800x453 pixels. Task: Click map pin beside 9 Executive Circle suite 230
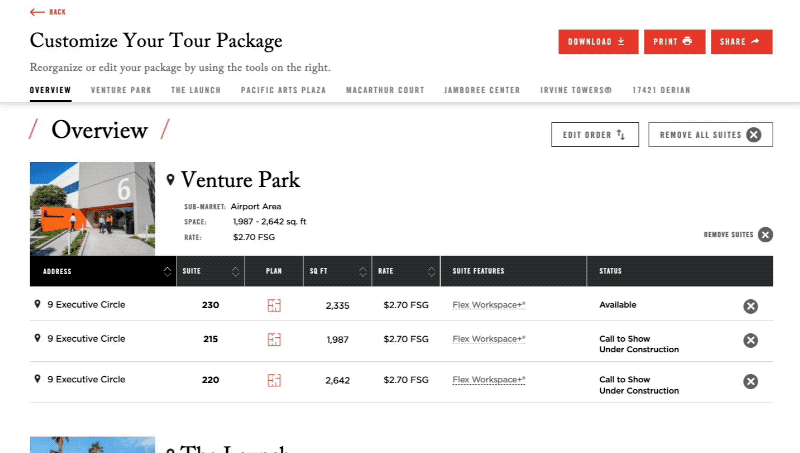[37, 304]
